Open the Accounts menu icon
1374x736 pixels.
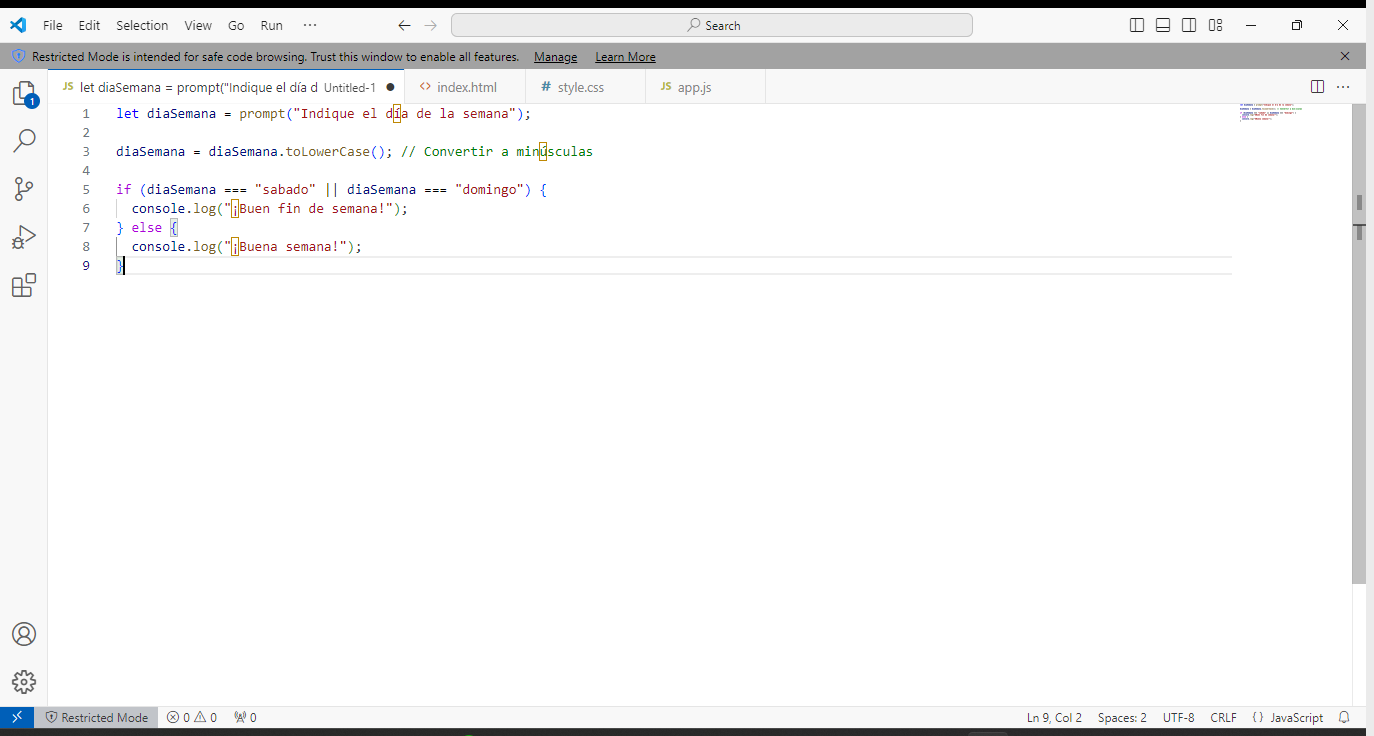24,634
